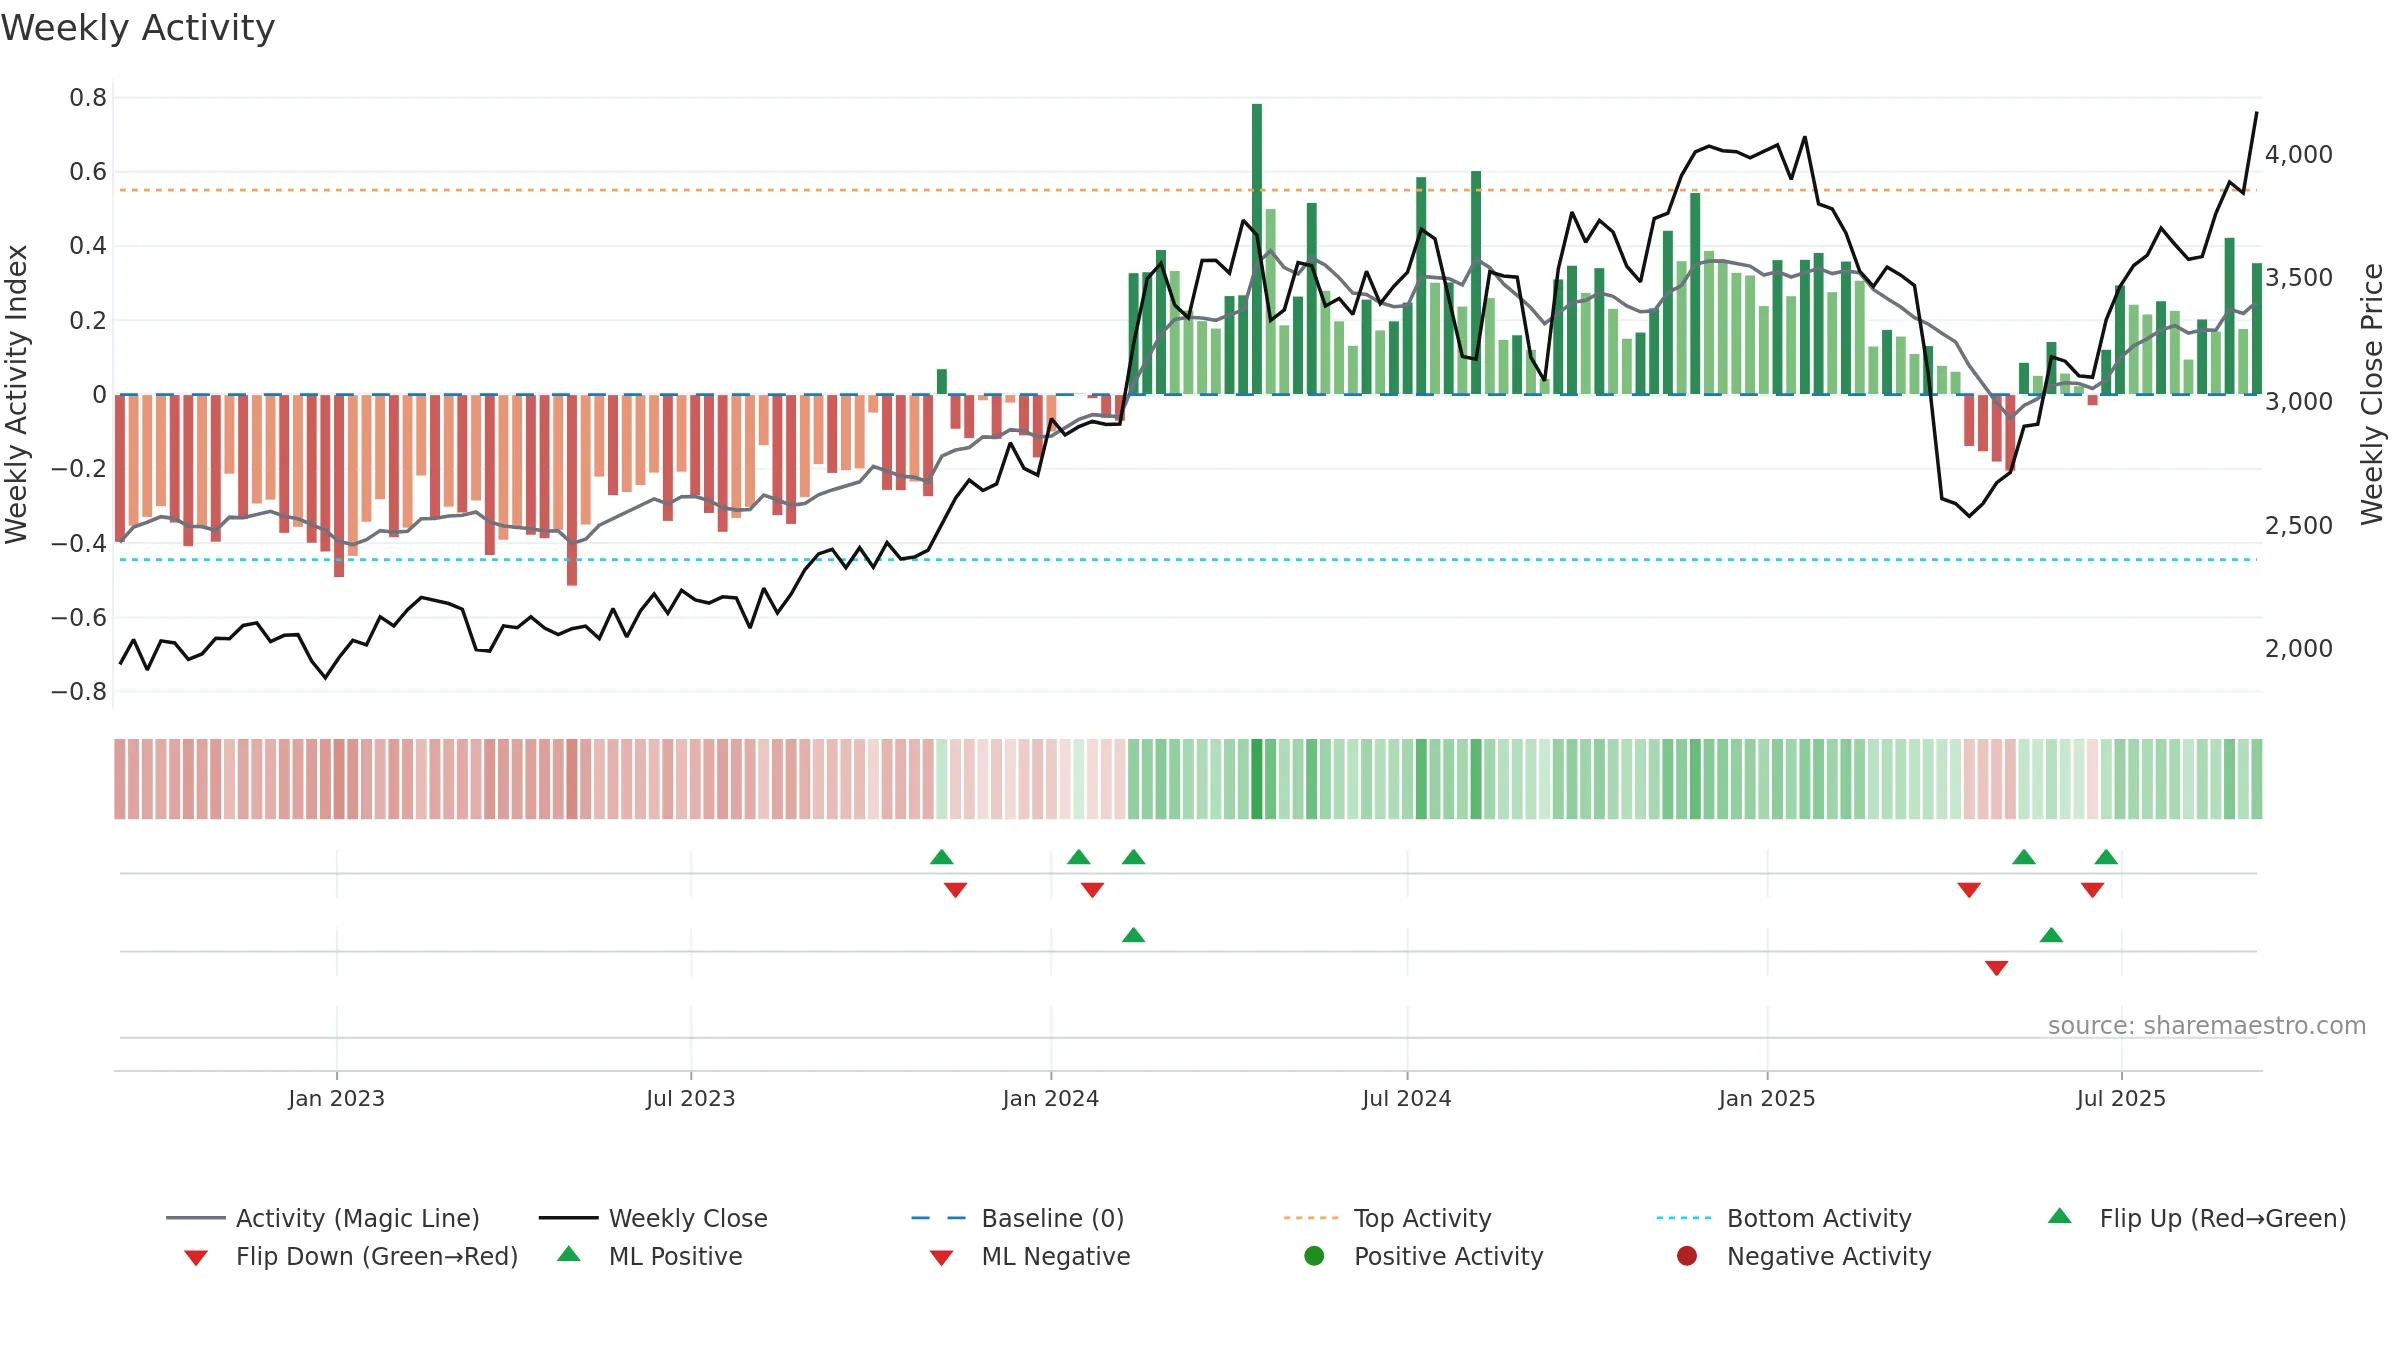The width and height of the screenshot is (2400, 1350).
Task: Click the cyan dashed Bottom Activity line
Action: pyautogui.click(x=1188, y=559)
